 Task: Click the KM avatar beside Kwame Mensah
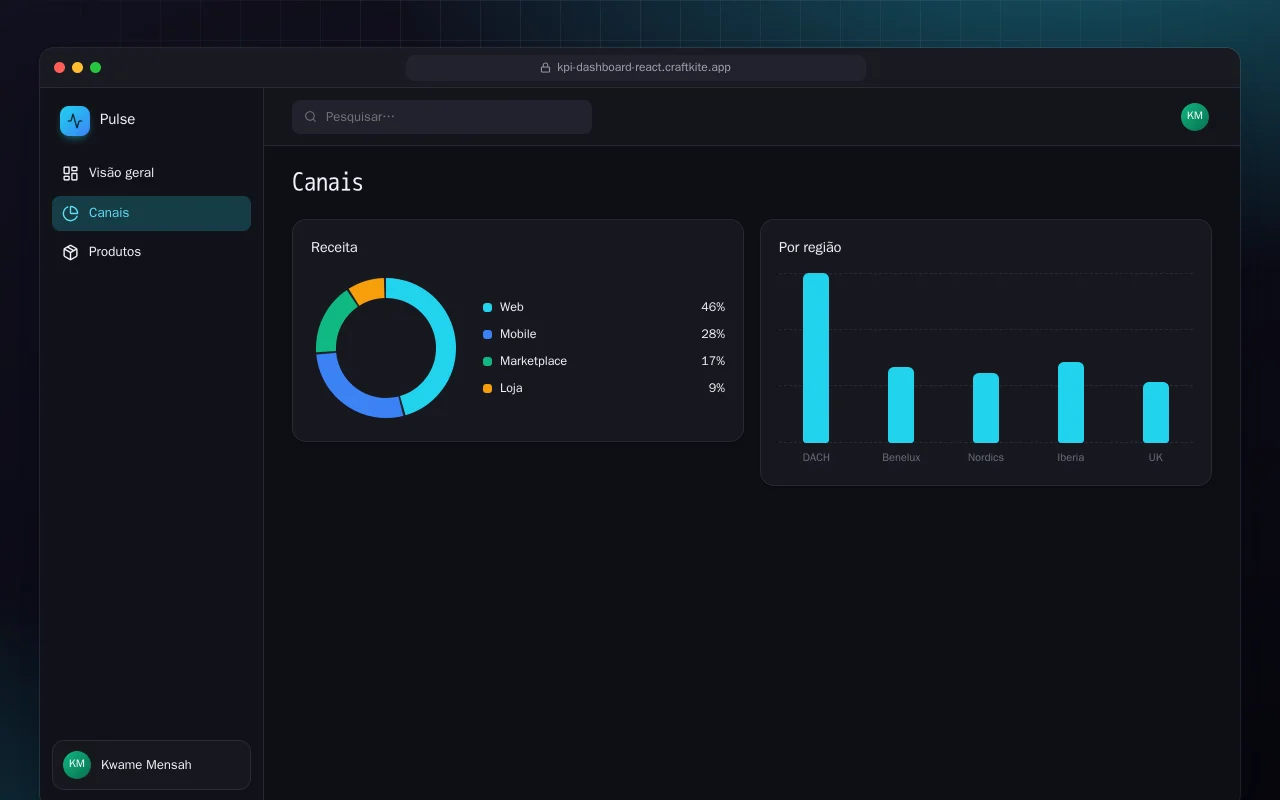tap(77, 765)
